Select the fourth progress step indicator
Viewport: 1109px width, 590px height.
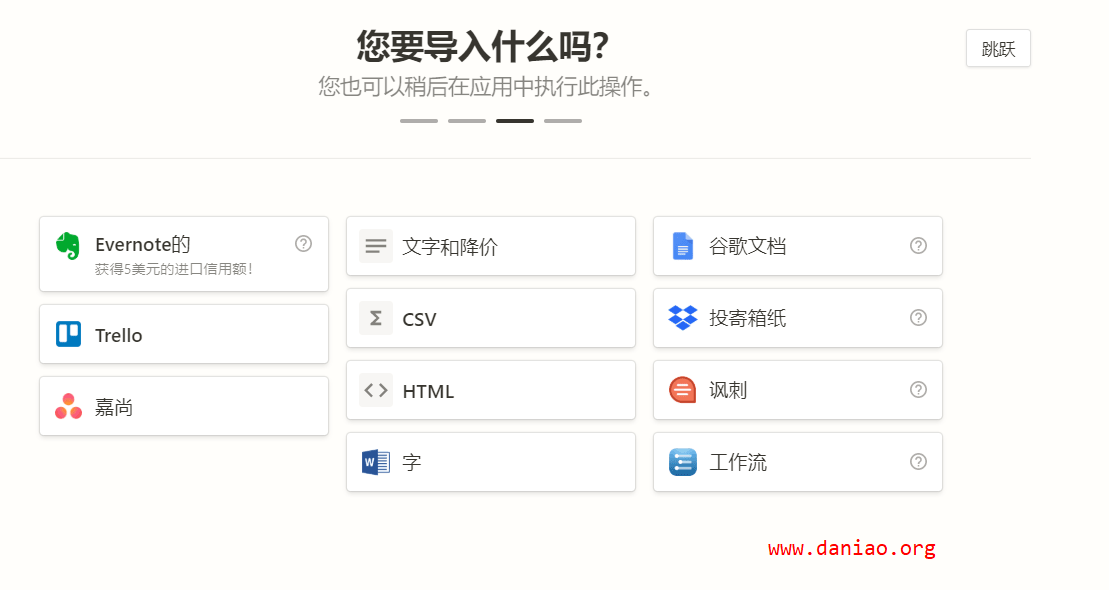[563, 121]
